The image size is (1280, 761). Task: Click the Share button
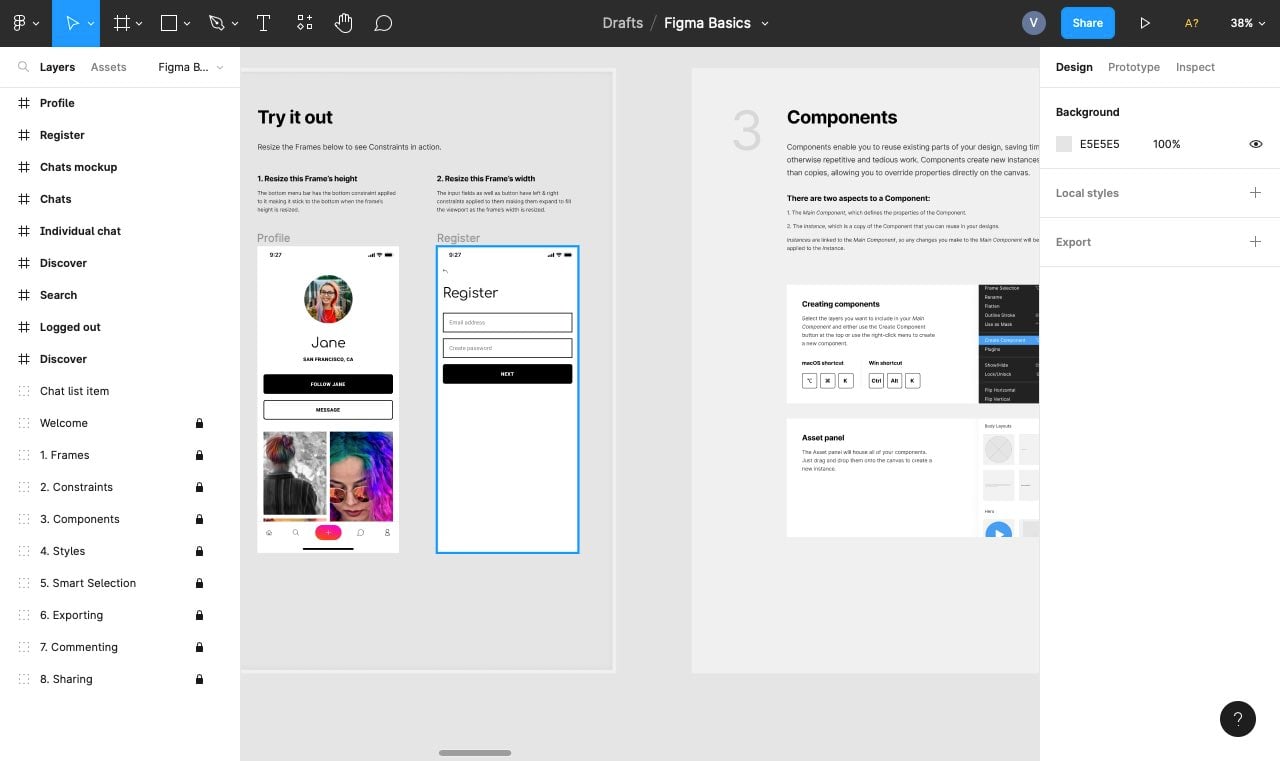(1087, 22)
